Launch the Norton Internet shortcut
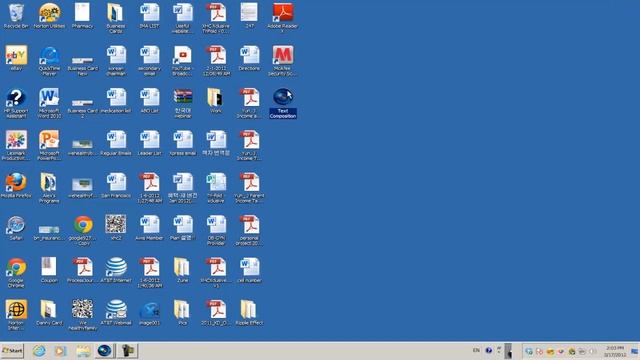640x360 pixels. click(x=16, y=315)
